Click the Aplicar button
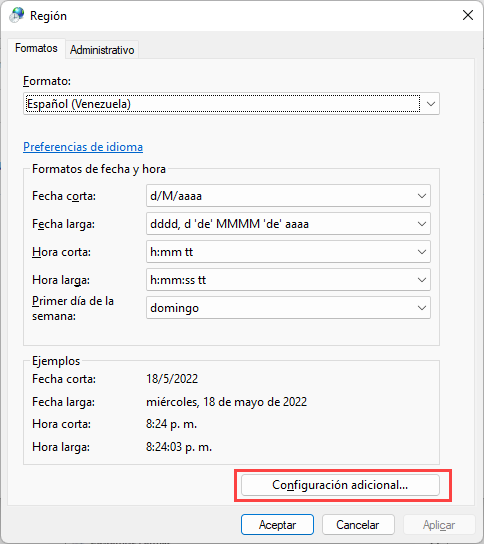Viewport: 484px width, 544px height. 439,525
